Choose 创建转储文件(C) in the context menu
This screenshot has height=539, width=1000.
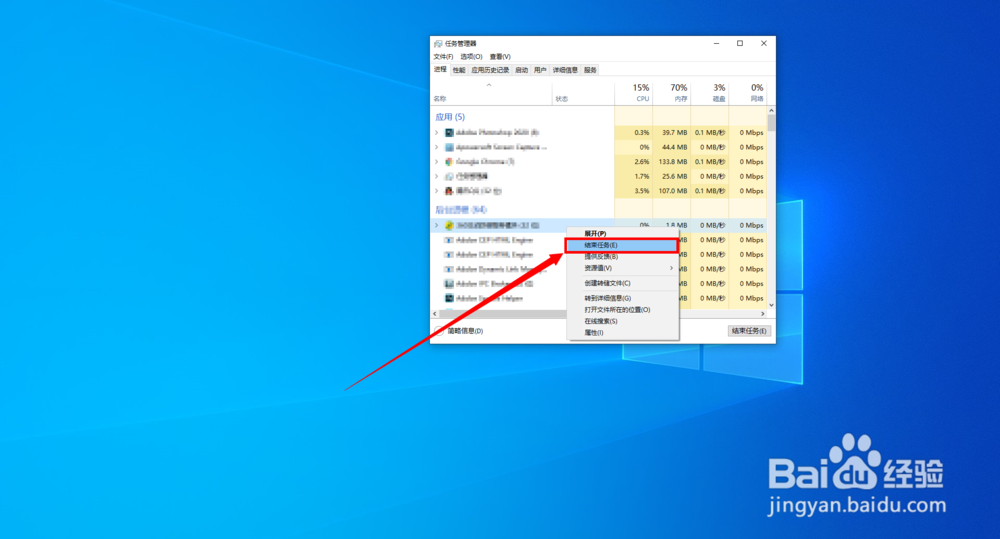(622, 283)
